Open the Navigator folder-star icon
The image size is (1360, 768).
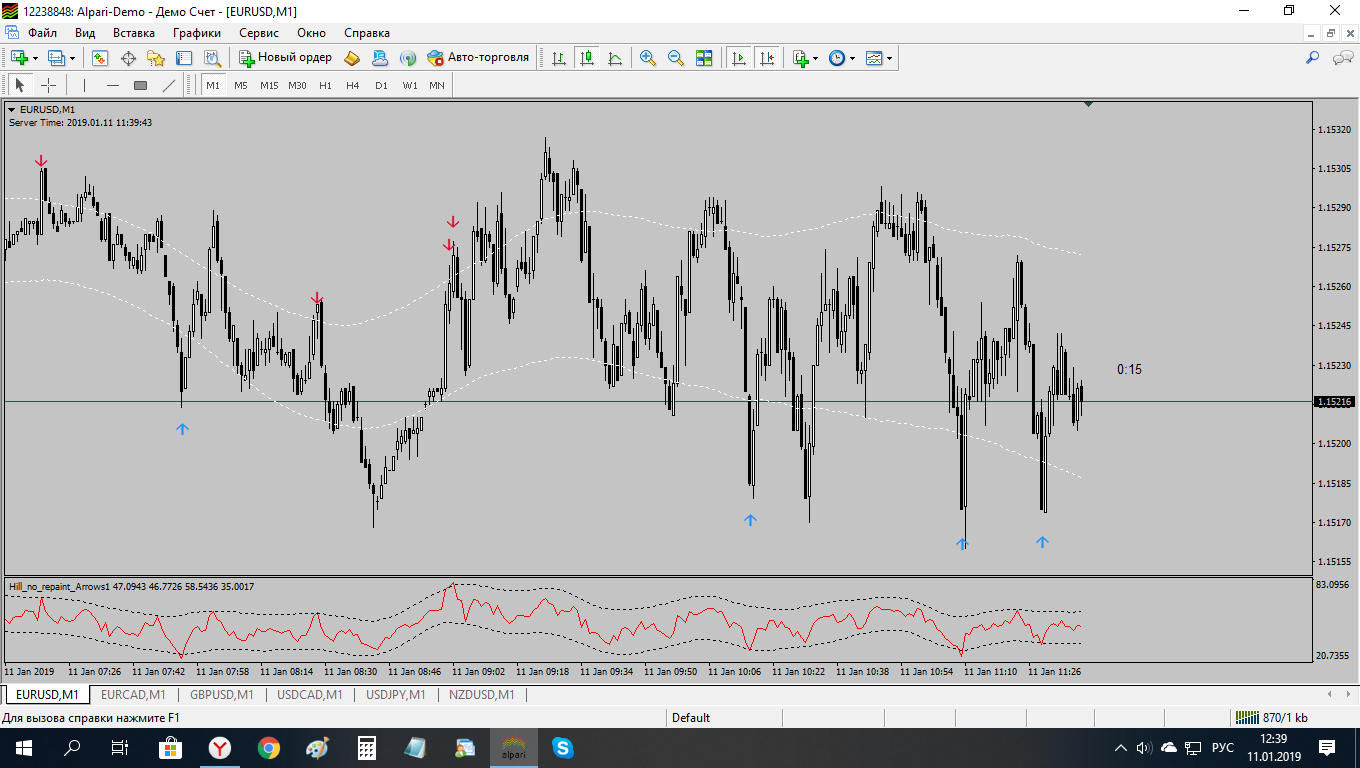(156, 58)
